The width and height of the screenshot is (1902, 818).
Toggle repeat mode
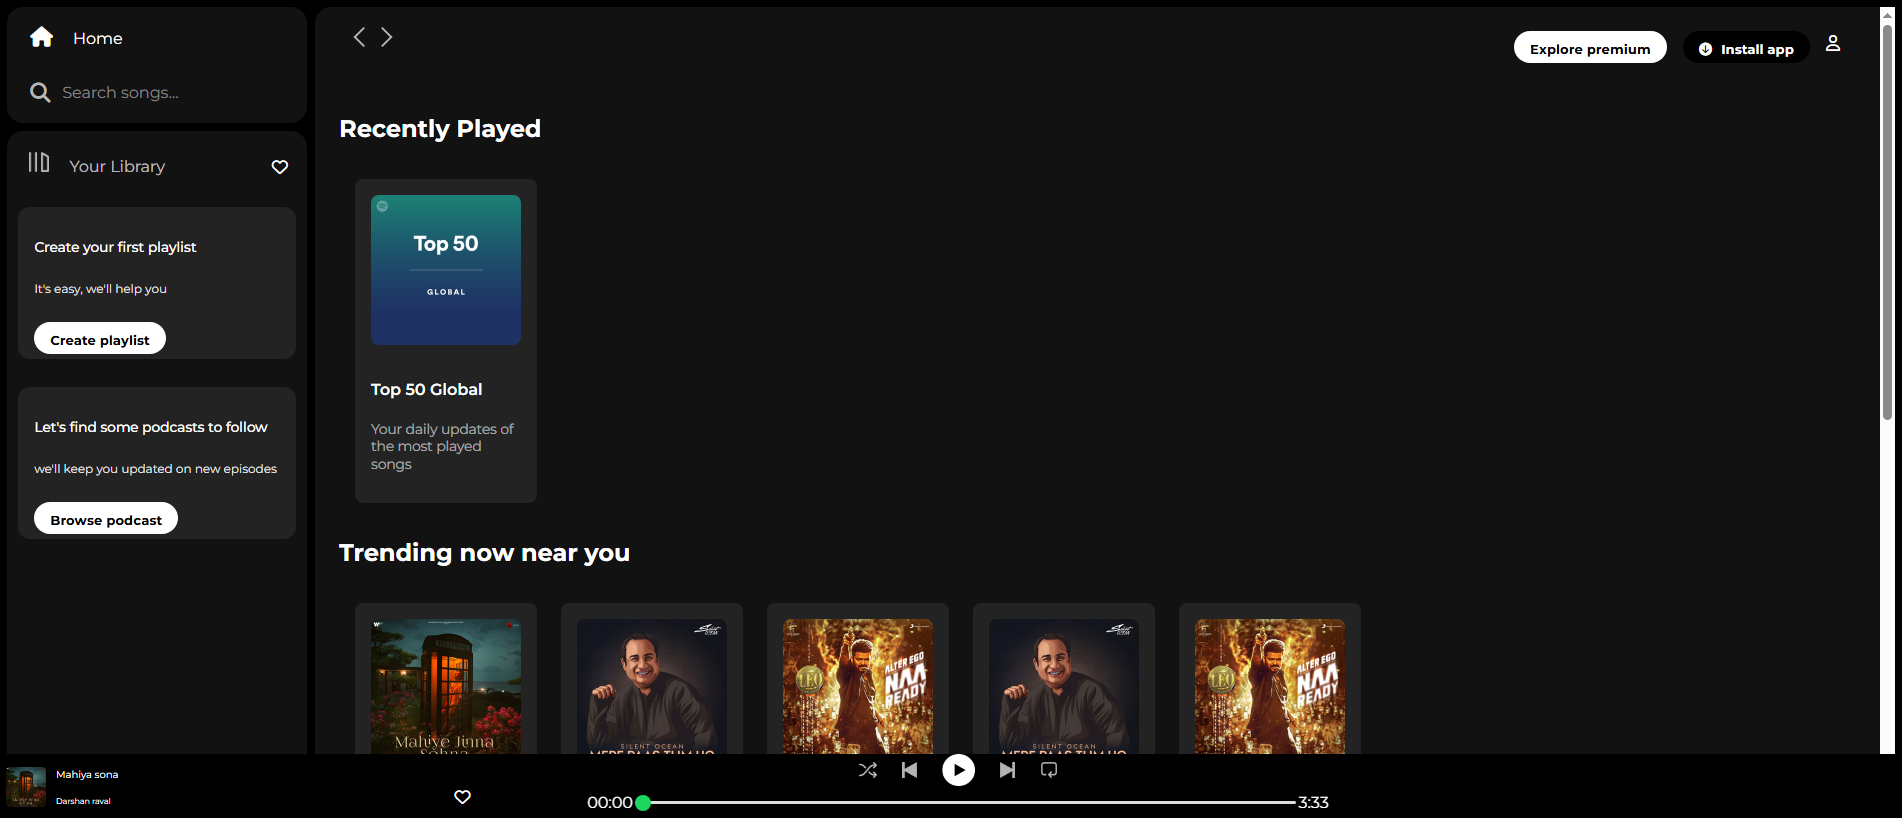(1049, 770)
